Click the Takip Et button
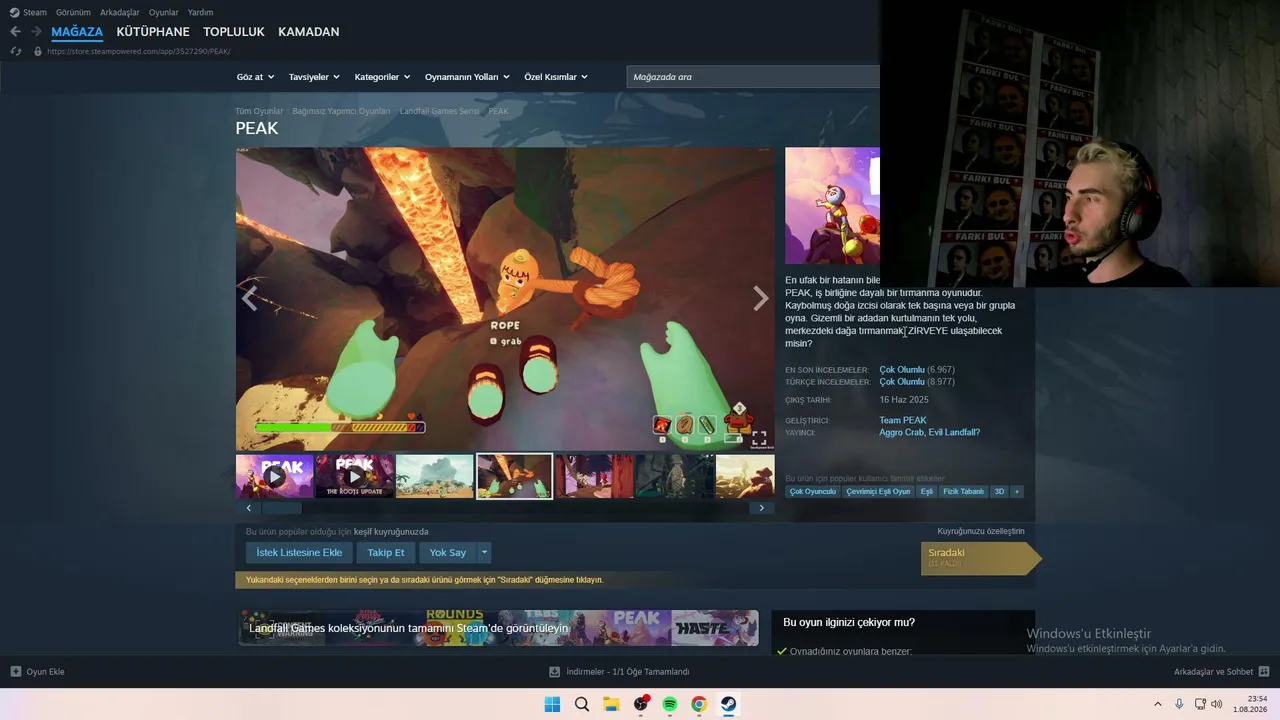1280x720 pixels. [x=386, y=552]
